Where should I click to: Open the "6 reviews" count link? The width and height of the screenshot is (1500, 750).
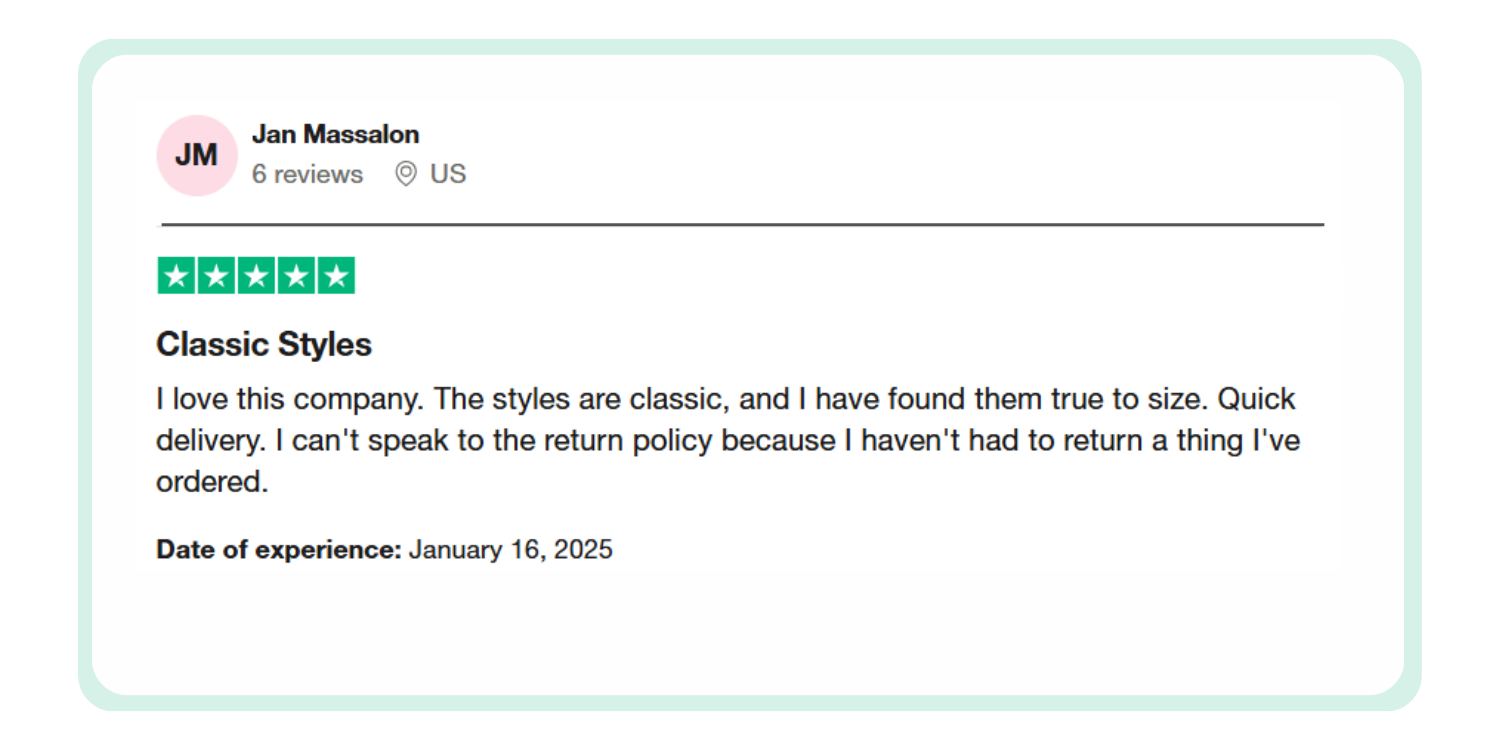[x=307, y=174]
